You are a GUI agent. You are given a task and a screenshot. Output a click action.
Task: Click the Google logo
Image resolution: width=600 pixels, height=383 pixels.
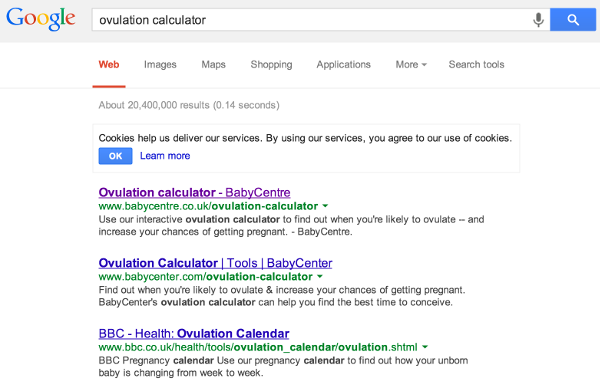pos(41,19)
